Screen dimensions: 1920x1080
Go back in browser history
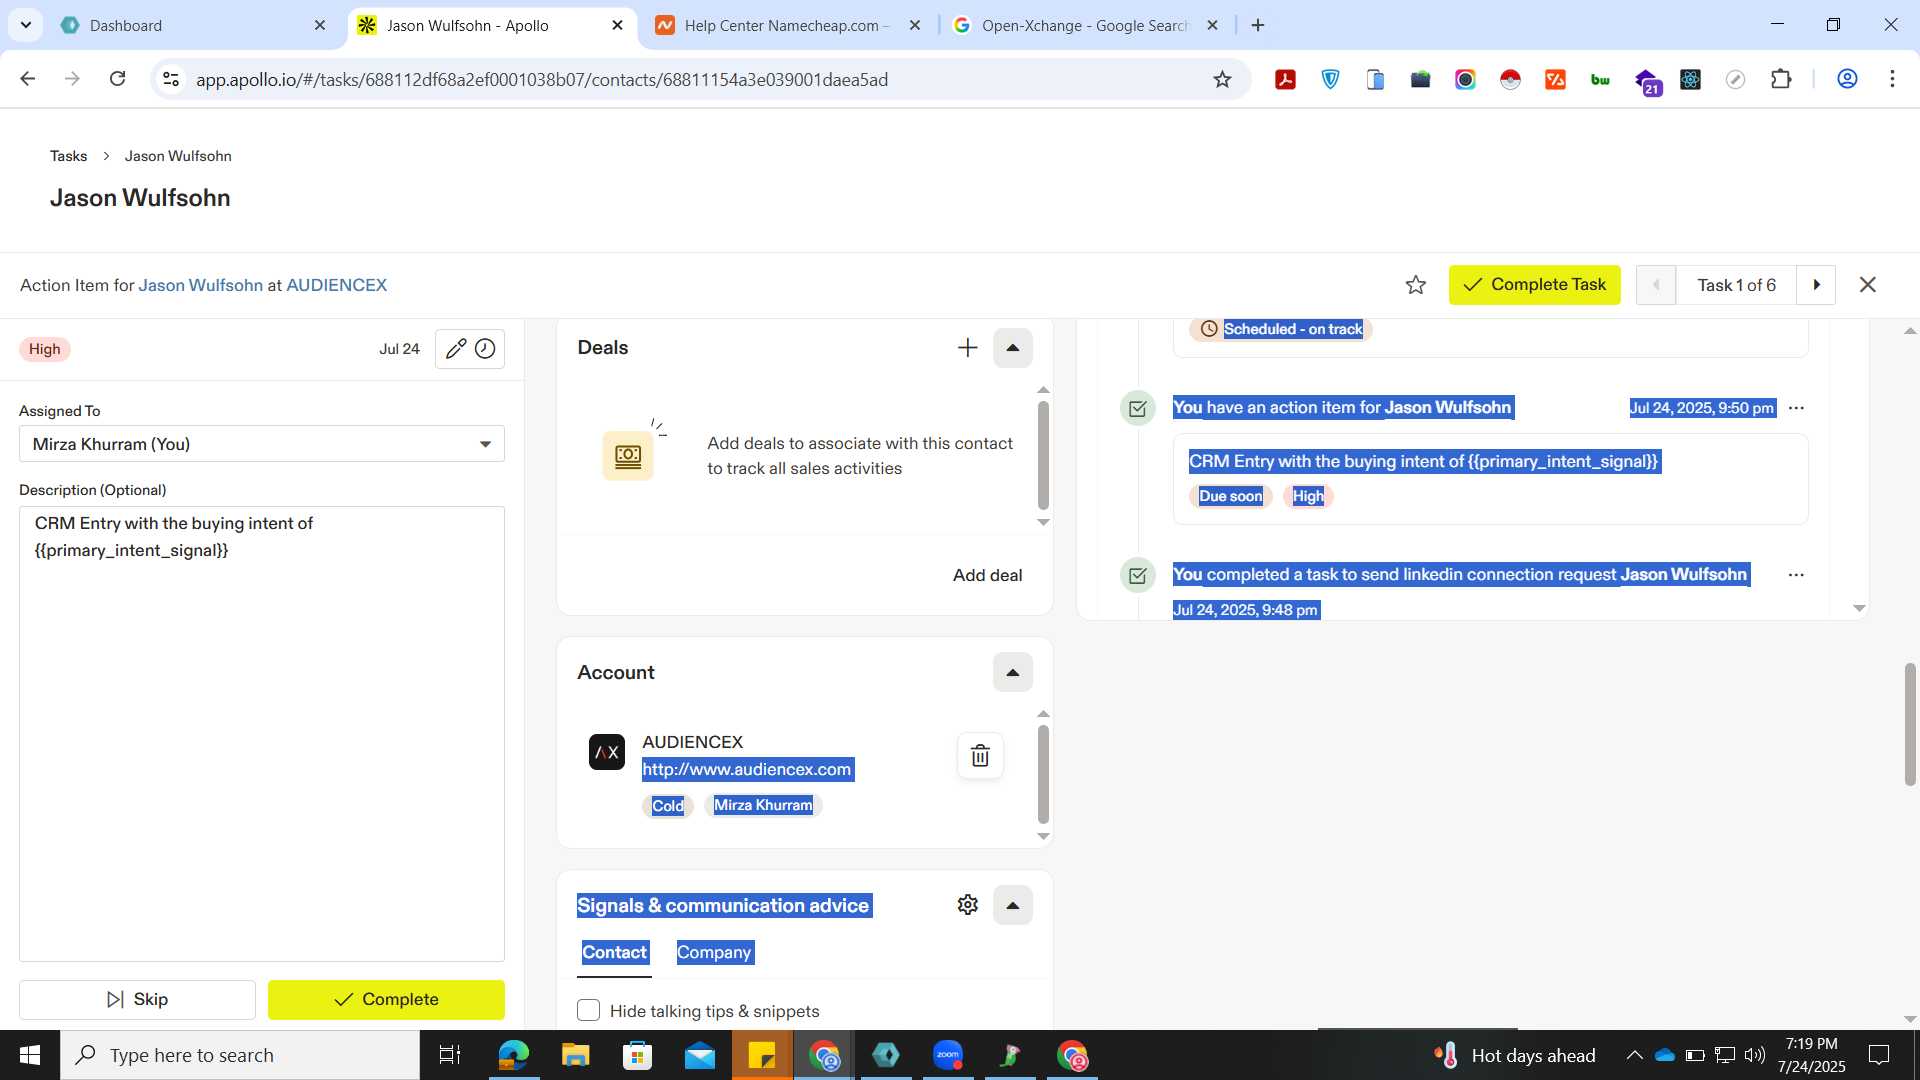[x=27, y=79]
